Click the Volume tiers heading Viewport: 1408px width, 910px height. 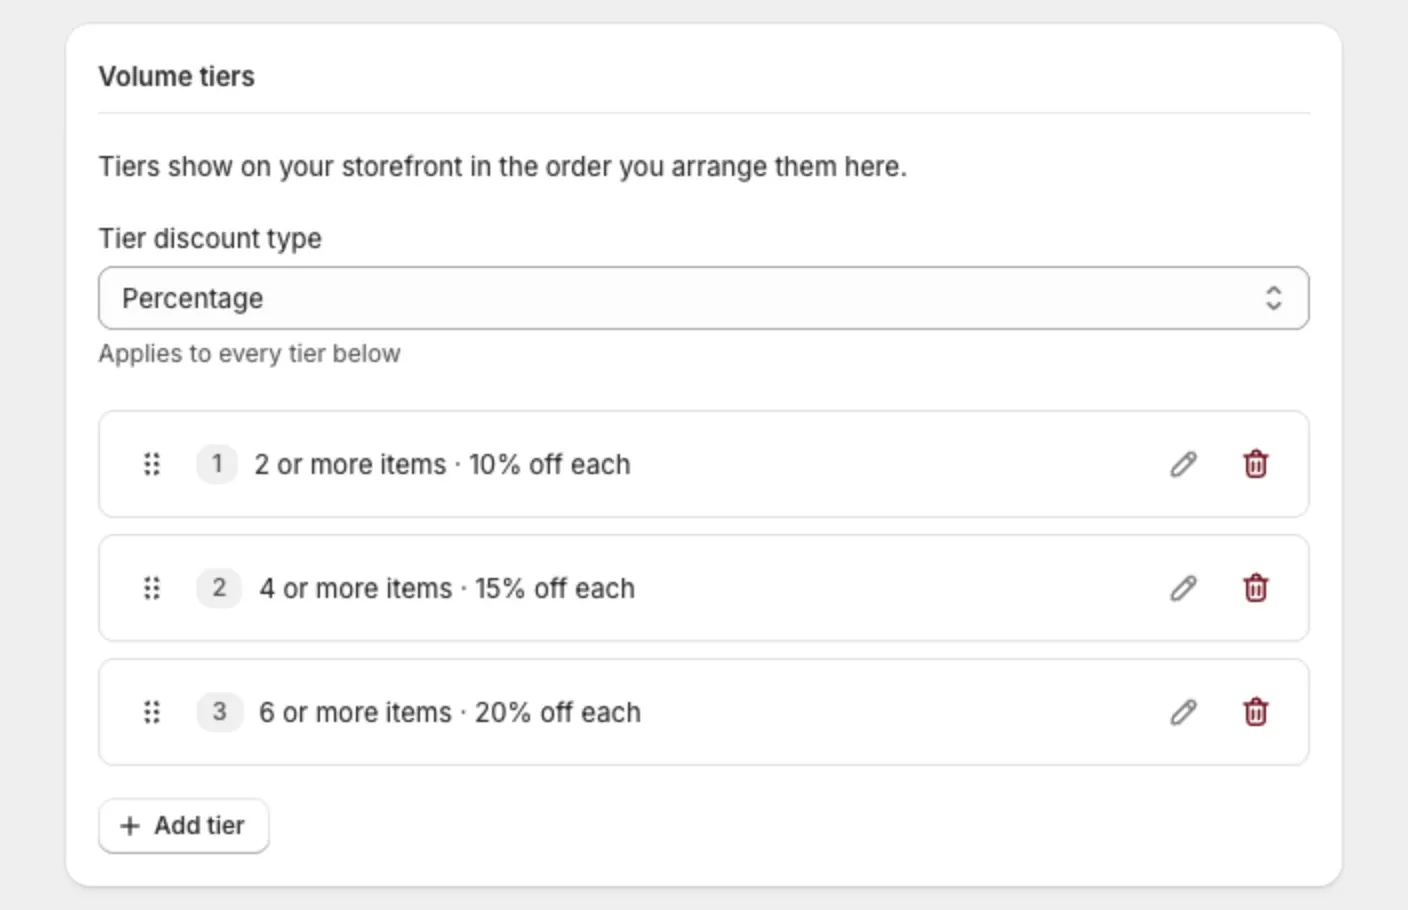[177, 77]
